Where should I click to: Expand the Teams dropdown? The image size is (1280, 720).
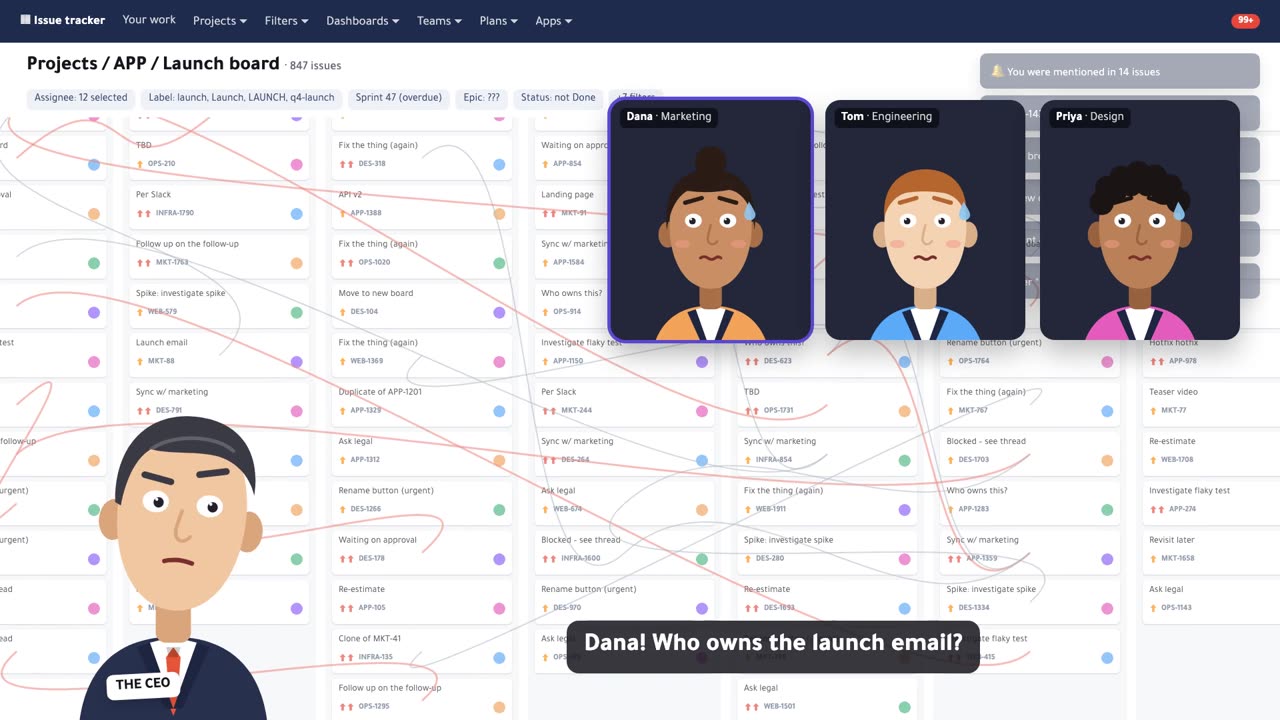click(439, 20)
